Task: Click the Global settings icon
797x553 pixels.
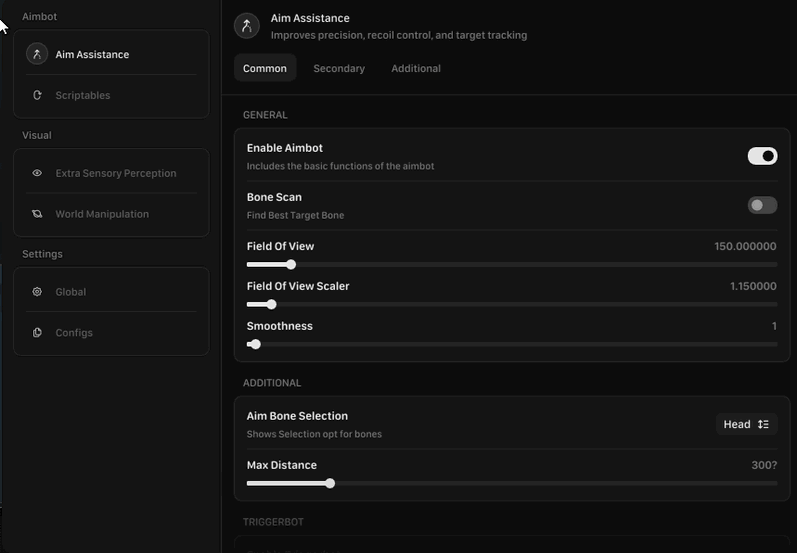Action: (x=37, y=292)
